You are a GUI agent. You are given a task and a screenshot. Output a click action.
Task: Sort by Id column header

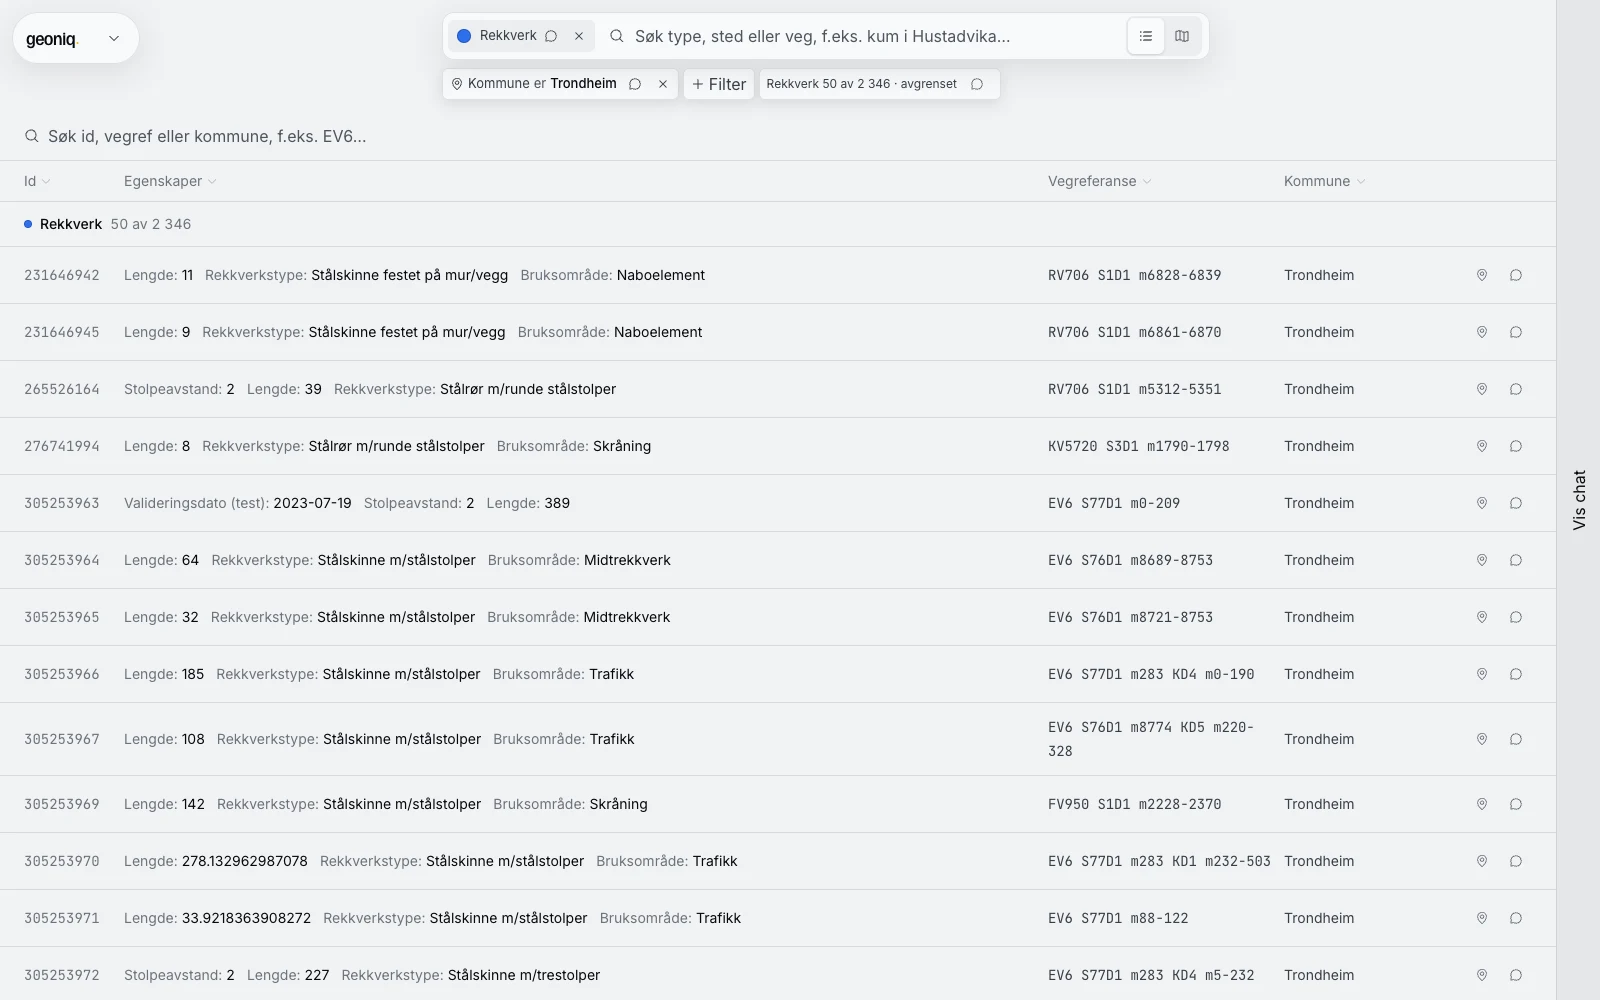37,181
